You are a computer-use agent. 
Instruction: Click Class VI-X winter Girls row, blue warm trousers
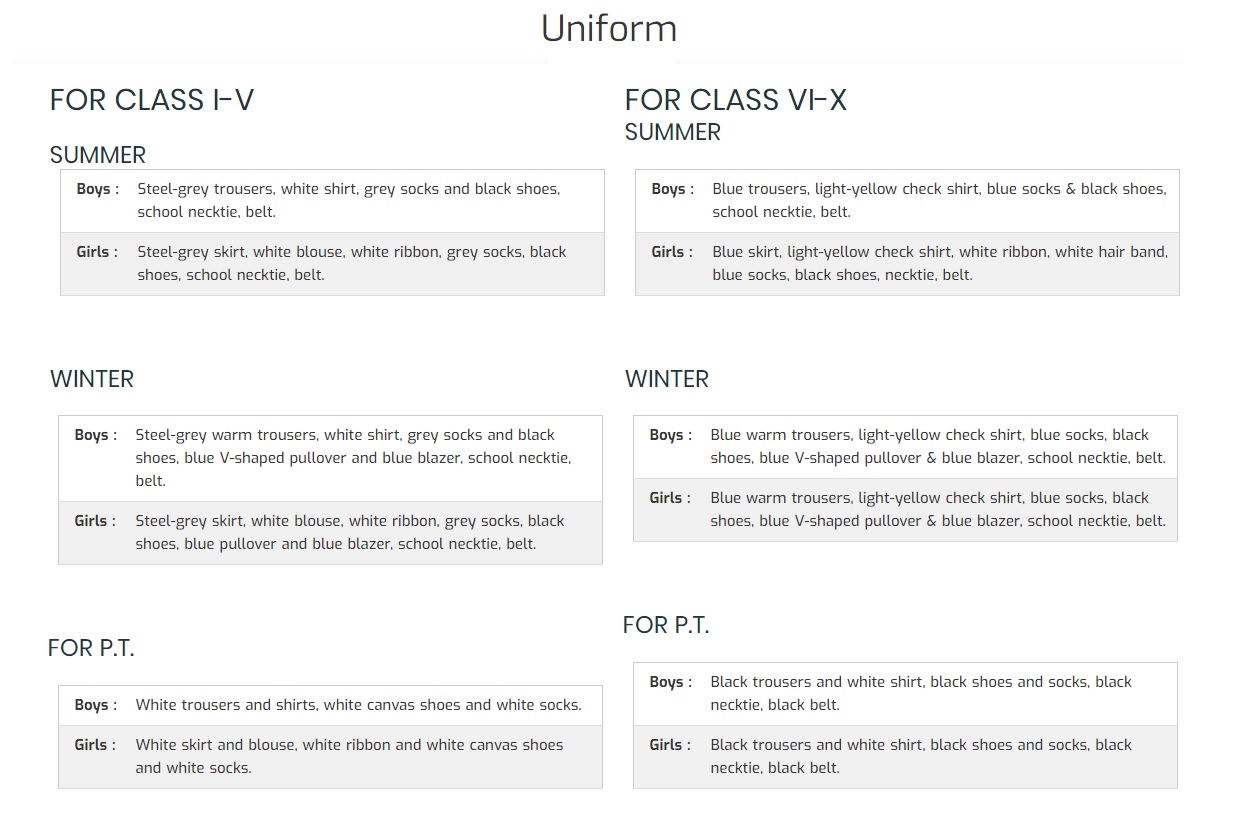(905, 510)
